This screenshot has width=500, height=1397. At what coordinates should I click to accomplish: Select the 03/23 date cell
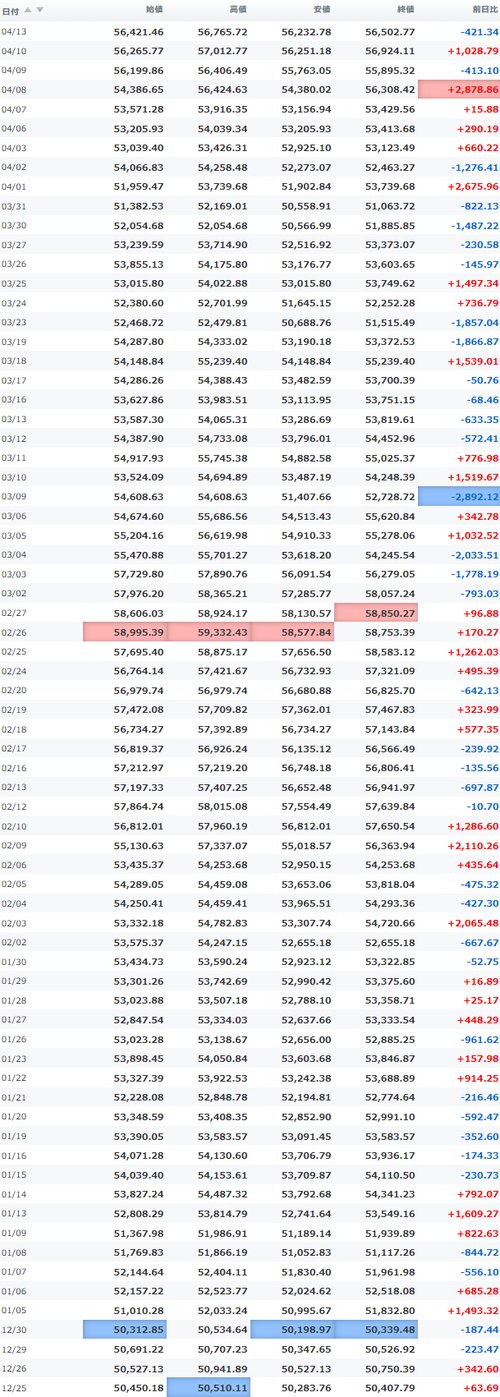point(14,322)
